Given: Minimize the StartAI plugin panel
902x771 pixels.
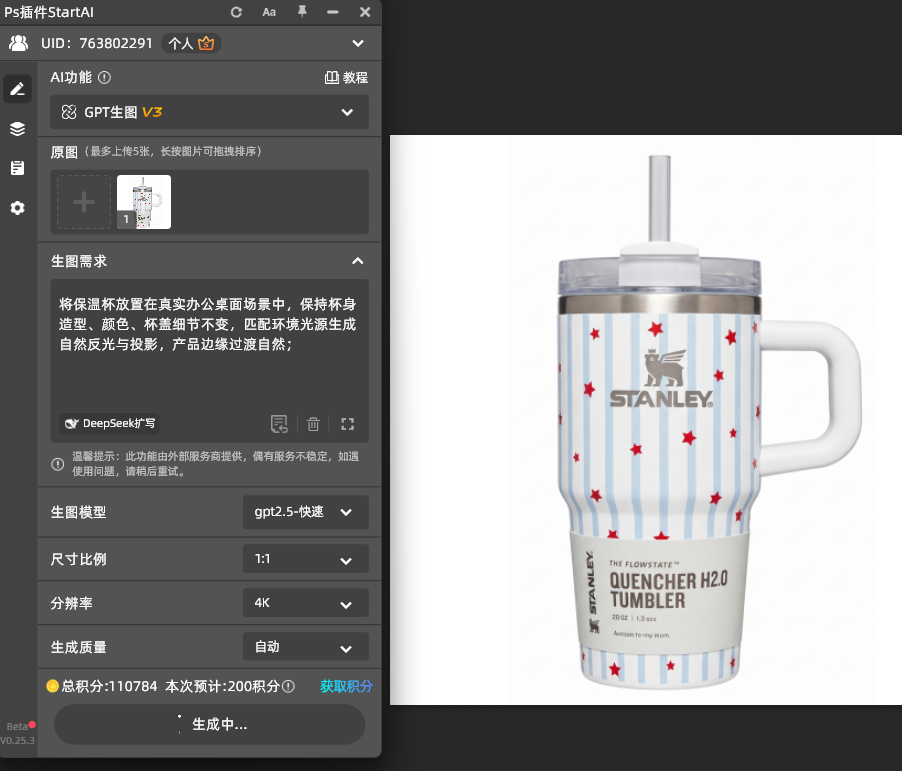Looking at the screenshot, I should point(332,12).
